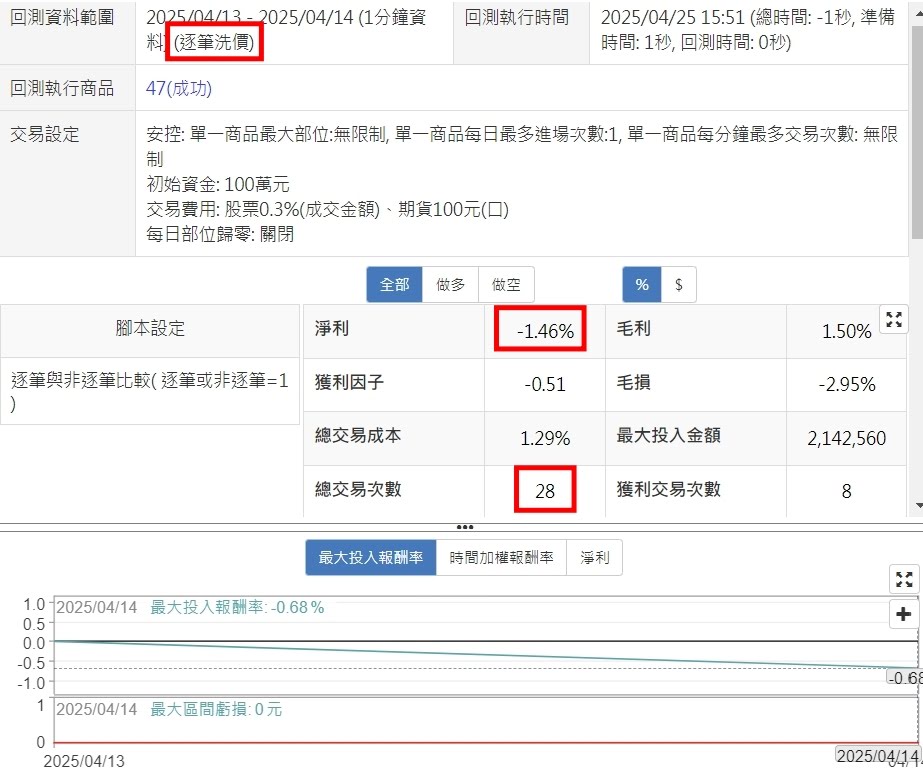Switch to the 時間加權報酬率 chart tab
Screen dimensions: 923x773
coord(501,558)
